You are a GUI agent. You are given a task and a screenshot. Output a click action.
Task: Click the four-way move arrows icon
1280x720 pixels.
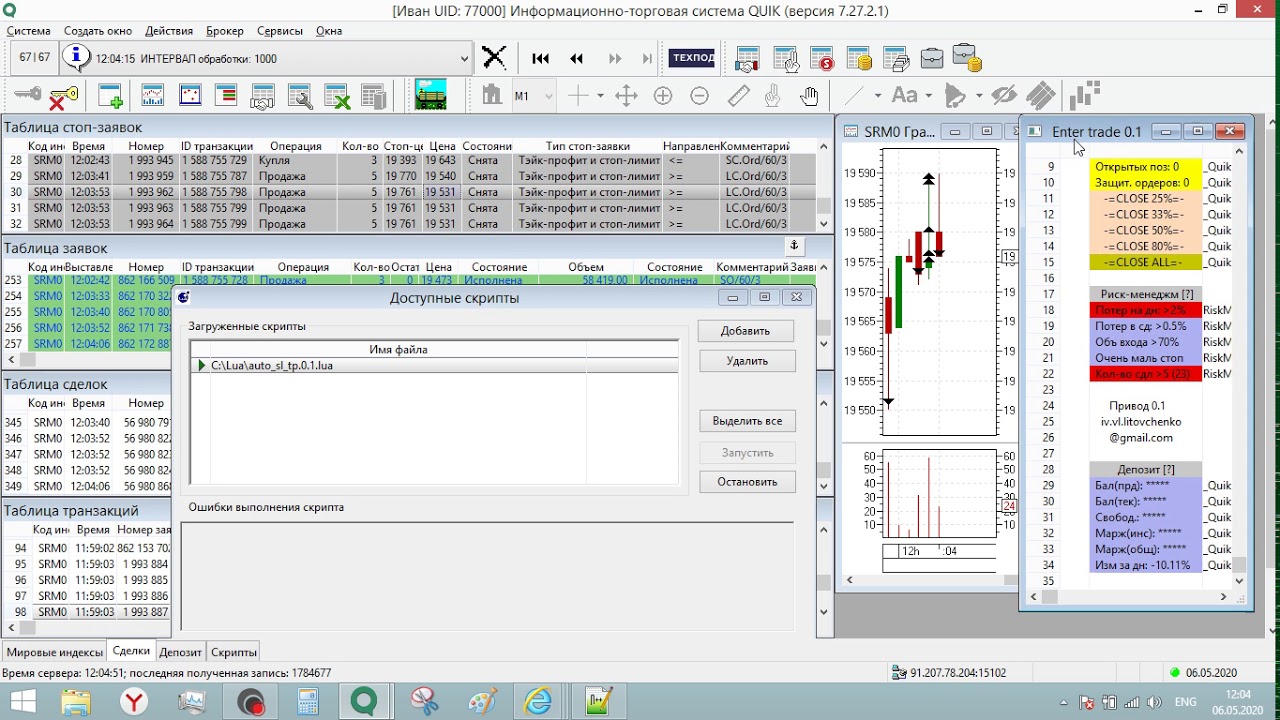[x=626, y=96]
